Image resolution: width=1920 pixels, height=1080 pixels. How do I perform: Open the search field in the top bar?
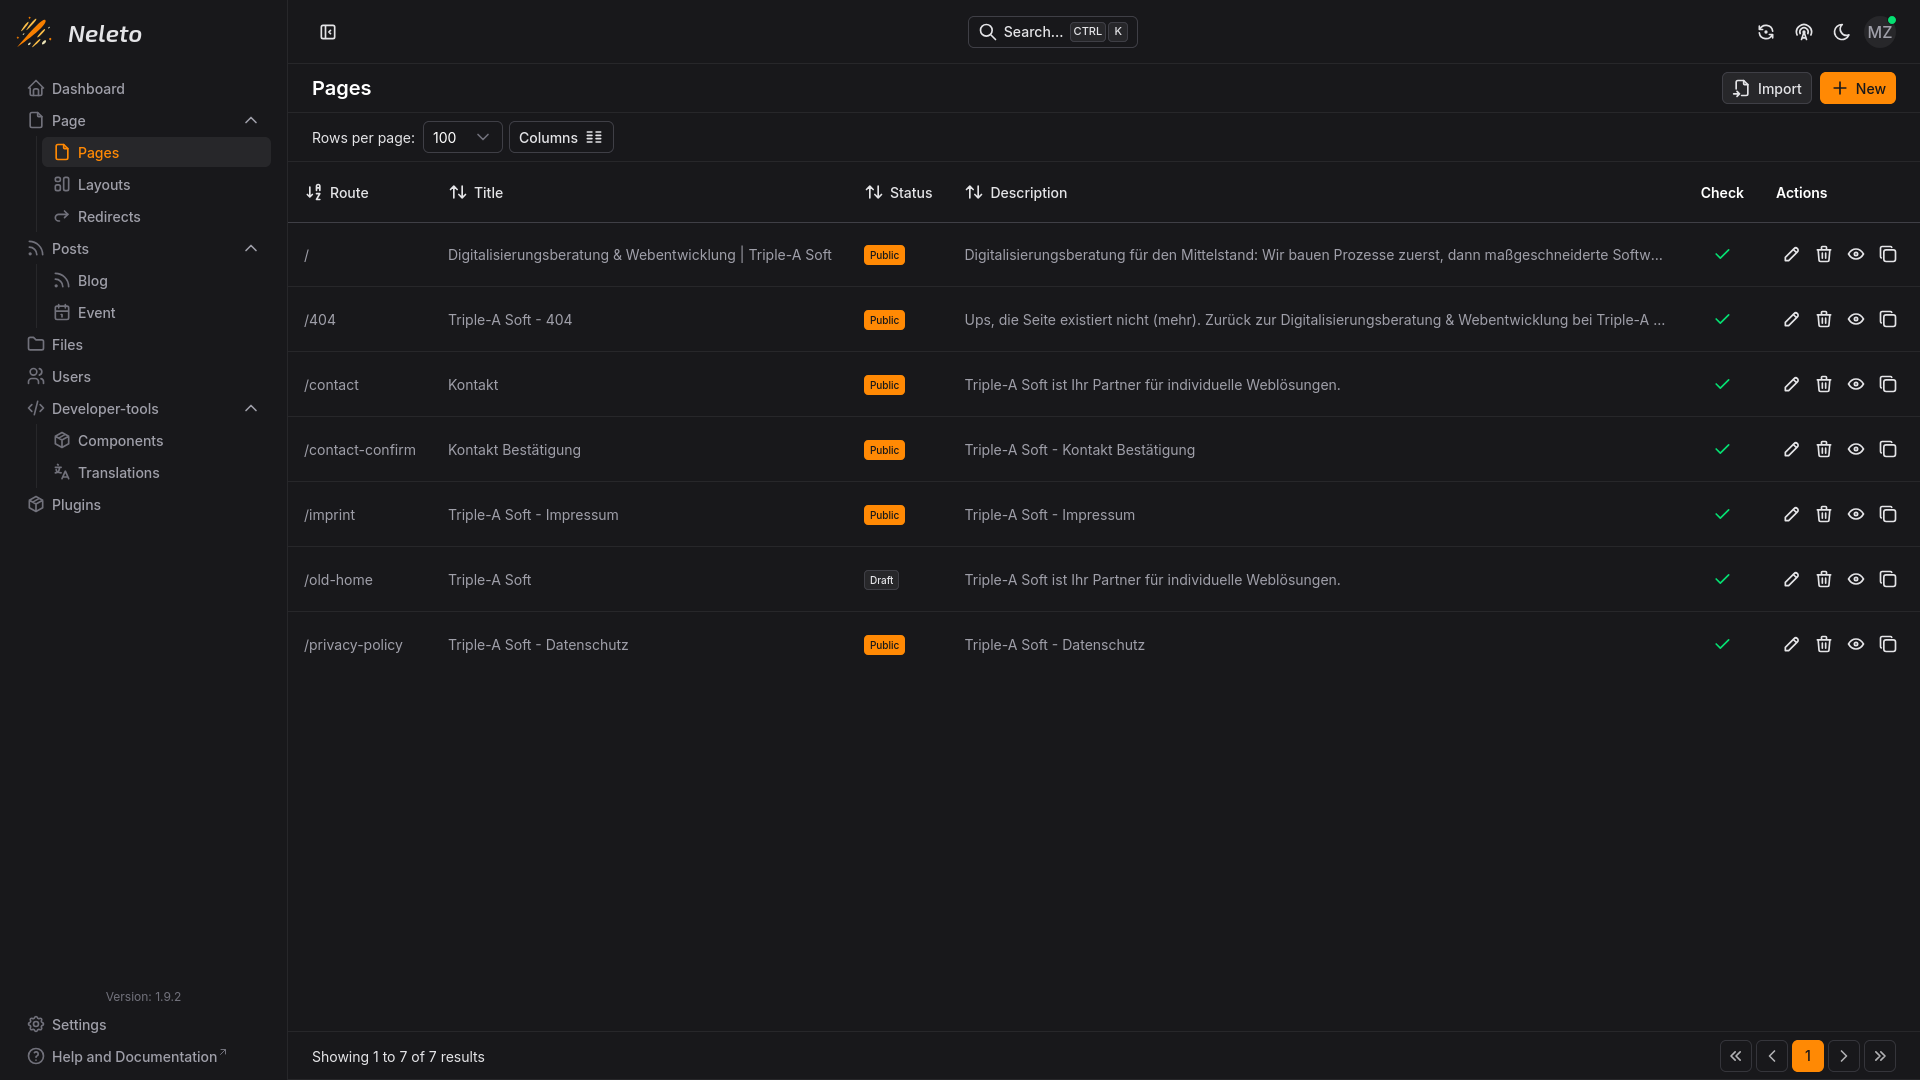pyautogui.click(x=1052, y=32)
